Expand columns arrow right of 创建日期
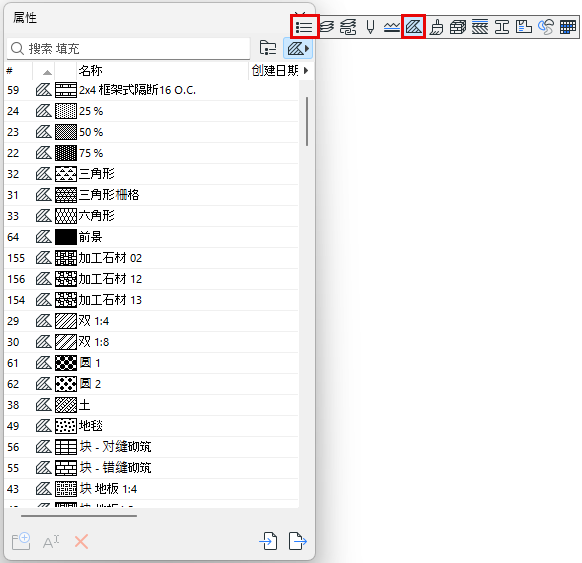Viewport: 582px width, 563px height. click(306, 71)
